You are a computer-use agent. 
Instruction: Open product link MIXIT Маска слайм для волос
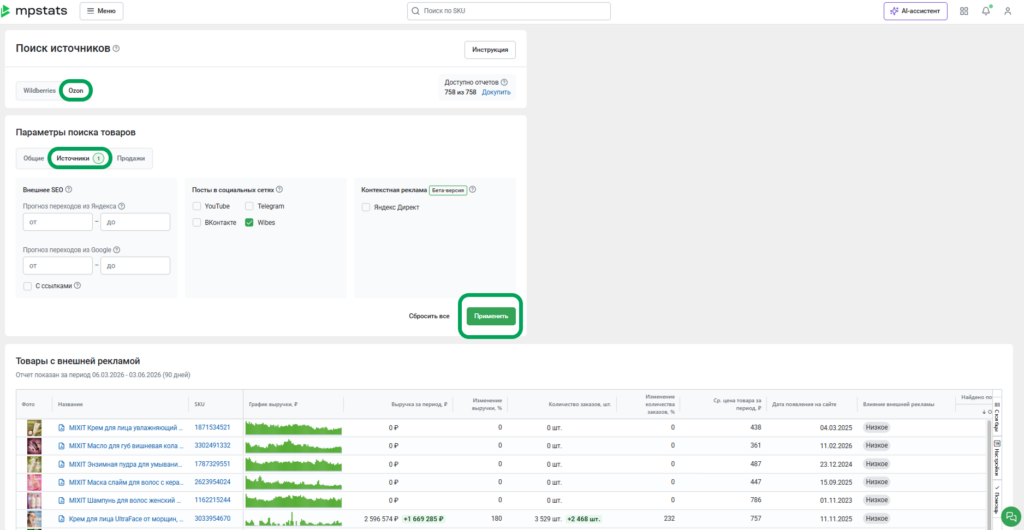coord(125,482)
